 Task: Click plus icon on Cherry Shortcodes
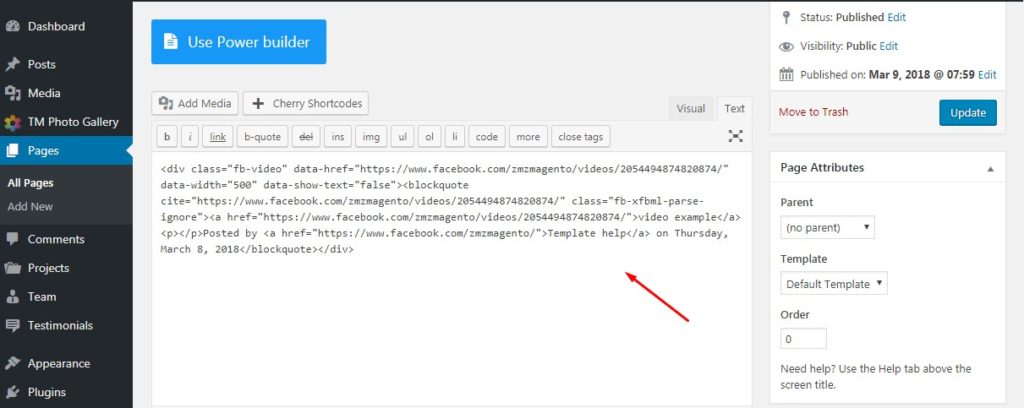(258, 103)
